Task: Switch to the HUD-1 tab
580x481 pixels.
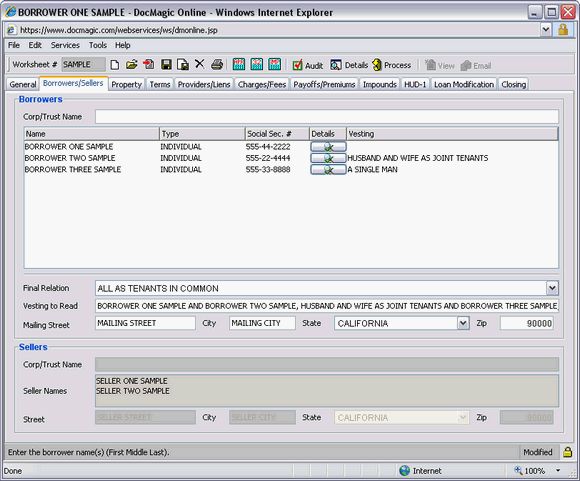Action: tap(415, 85)
